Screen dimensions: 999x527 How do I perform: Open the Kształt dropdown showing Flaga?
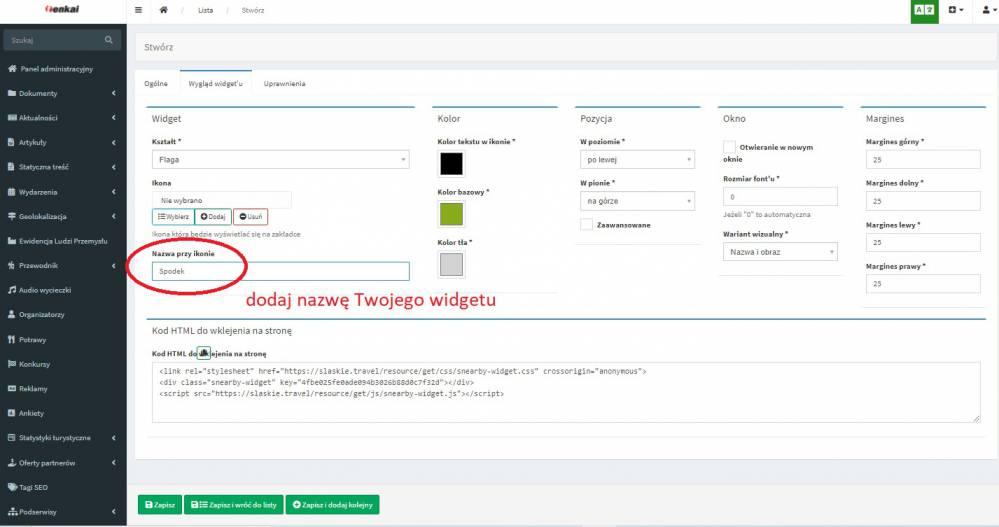279,159
